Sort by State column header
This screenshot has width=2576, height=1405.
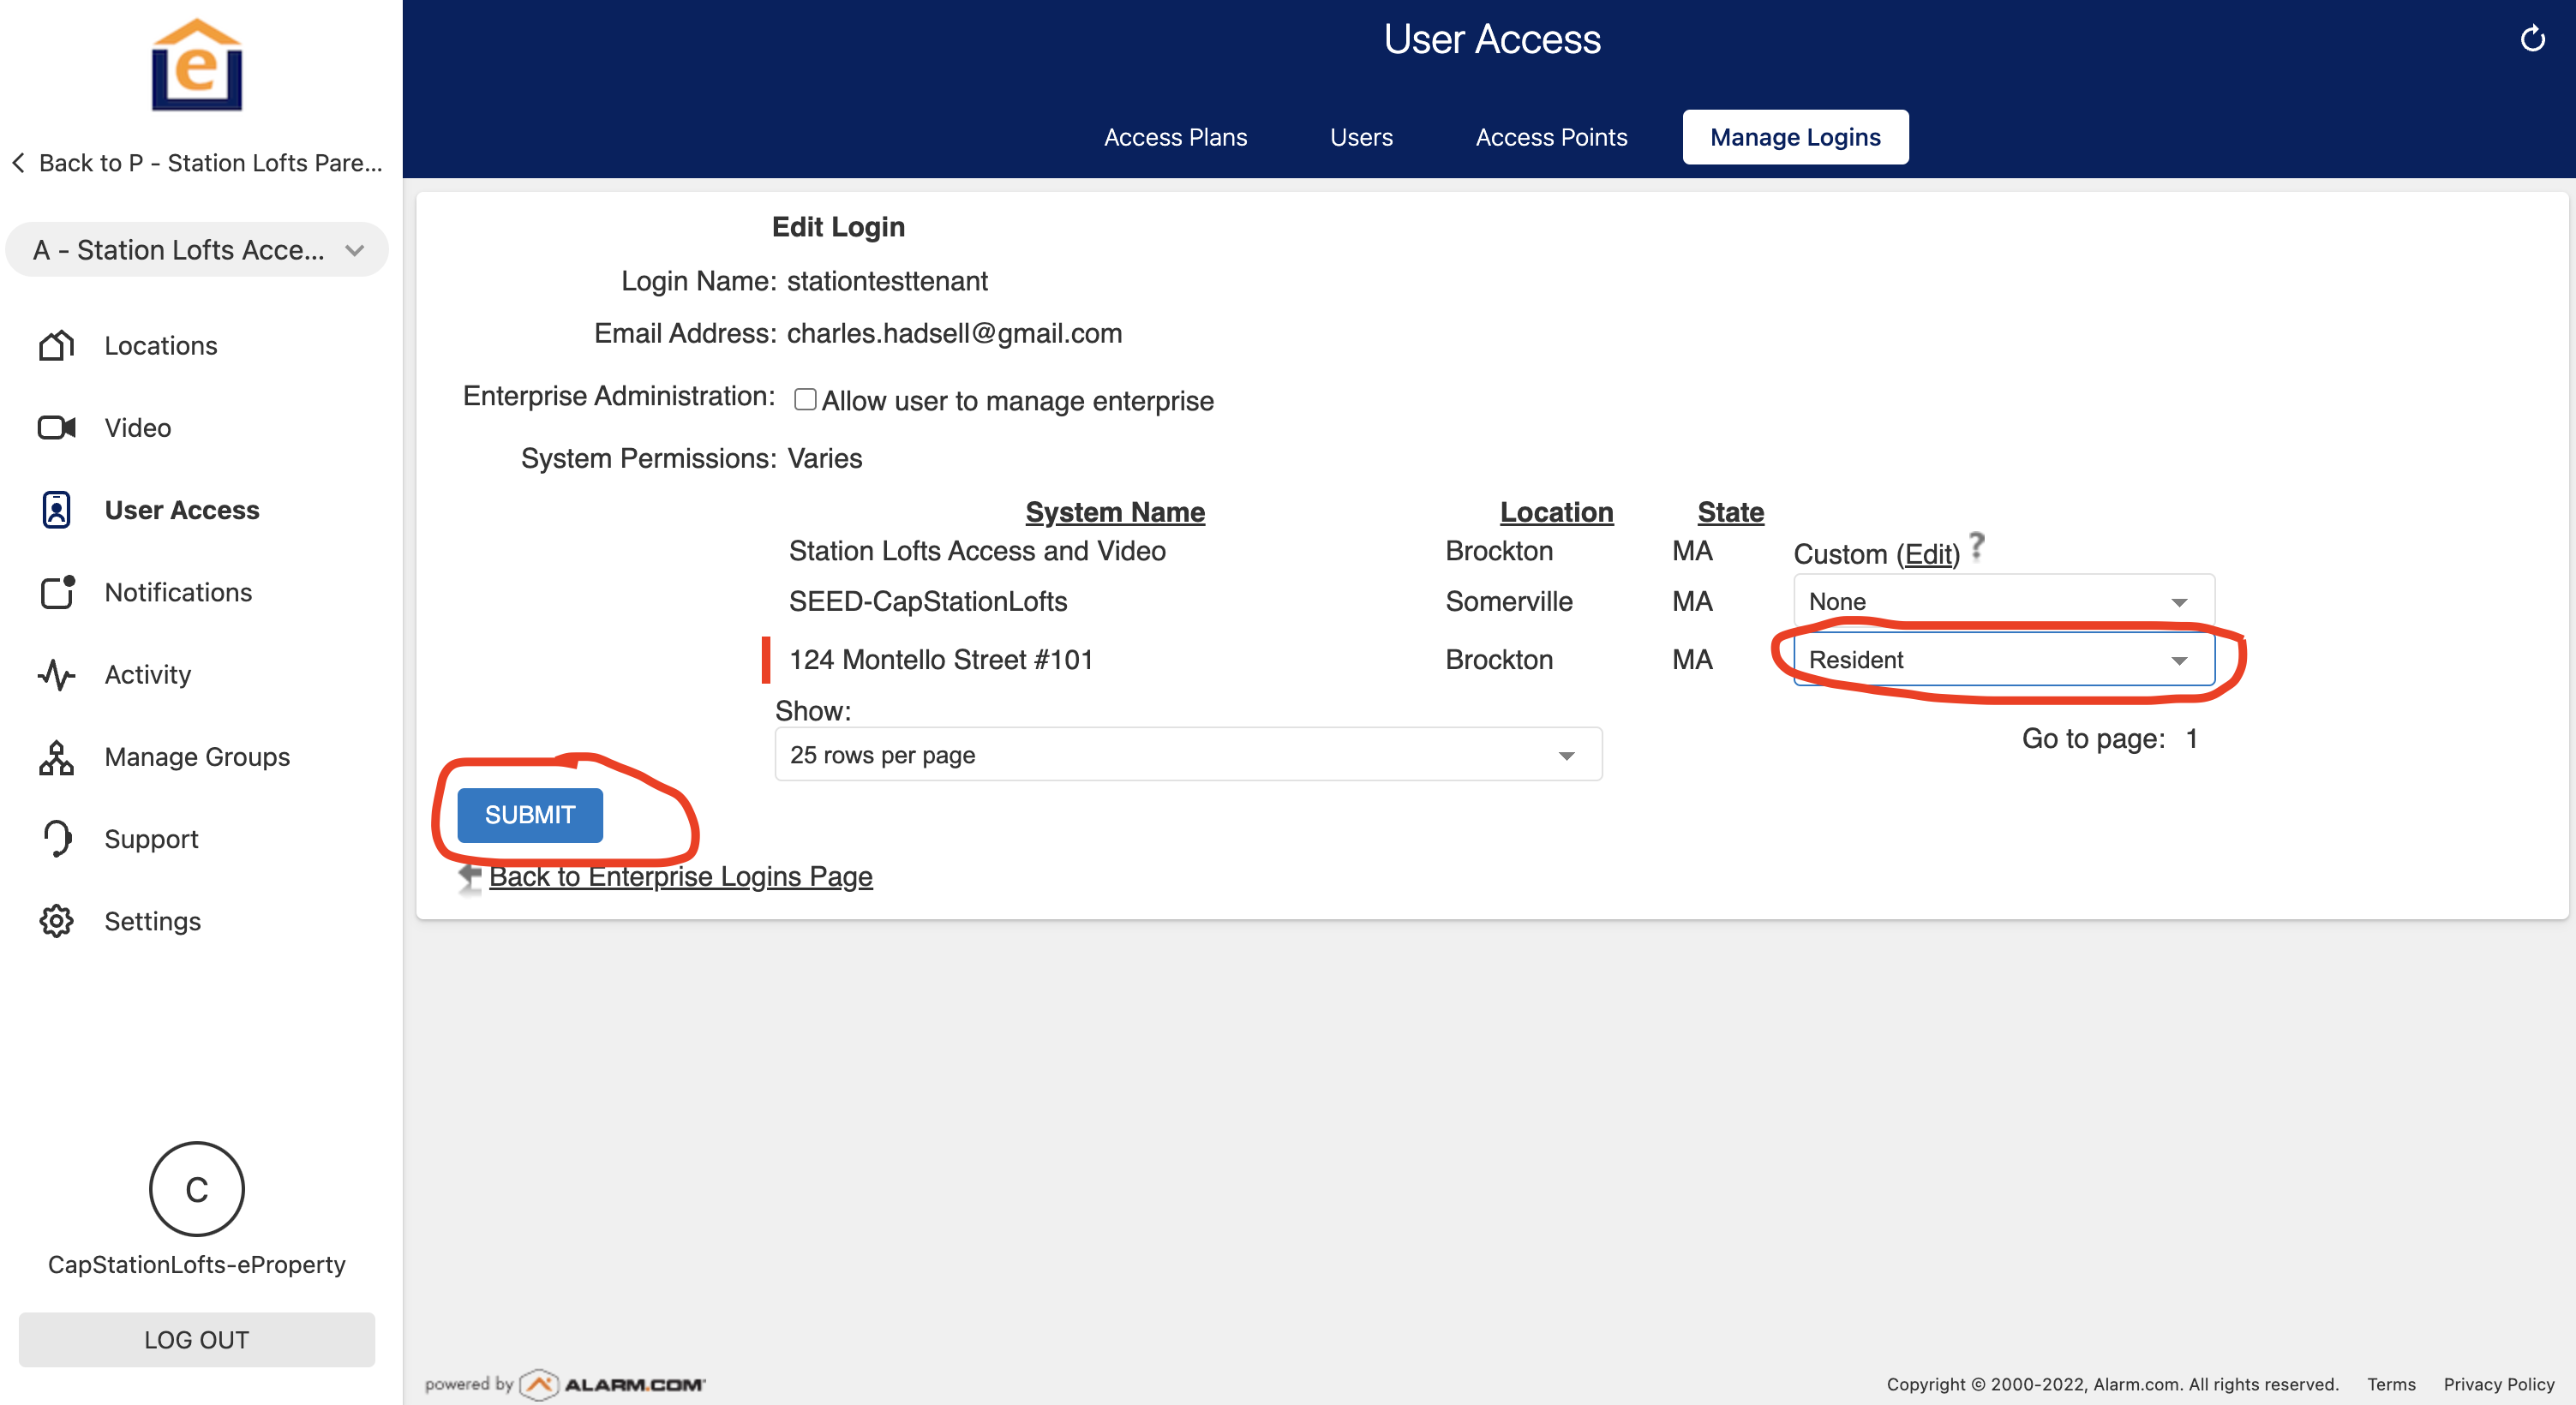[x=1730, y=511]
